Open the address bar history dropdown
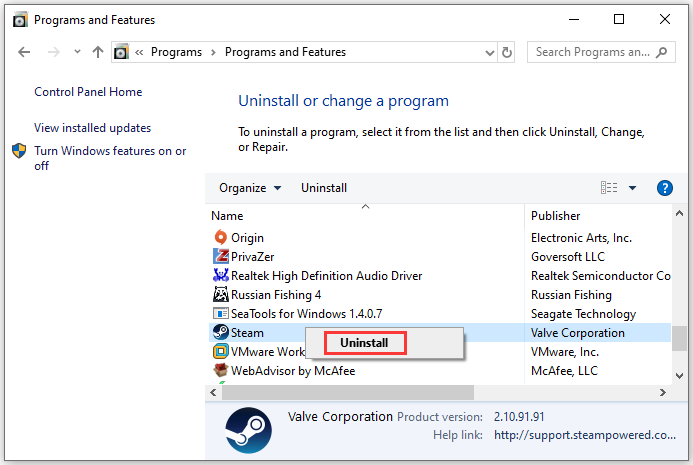693x465 pixels. (x=489, y=53)
